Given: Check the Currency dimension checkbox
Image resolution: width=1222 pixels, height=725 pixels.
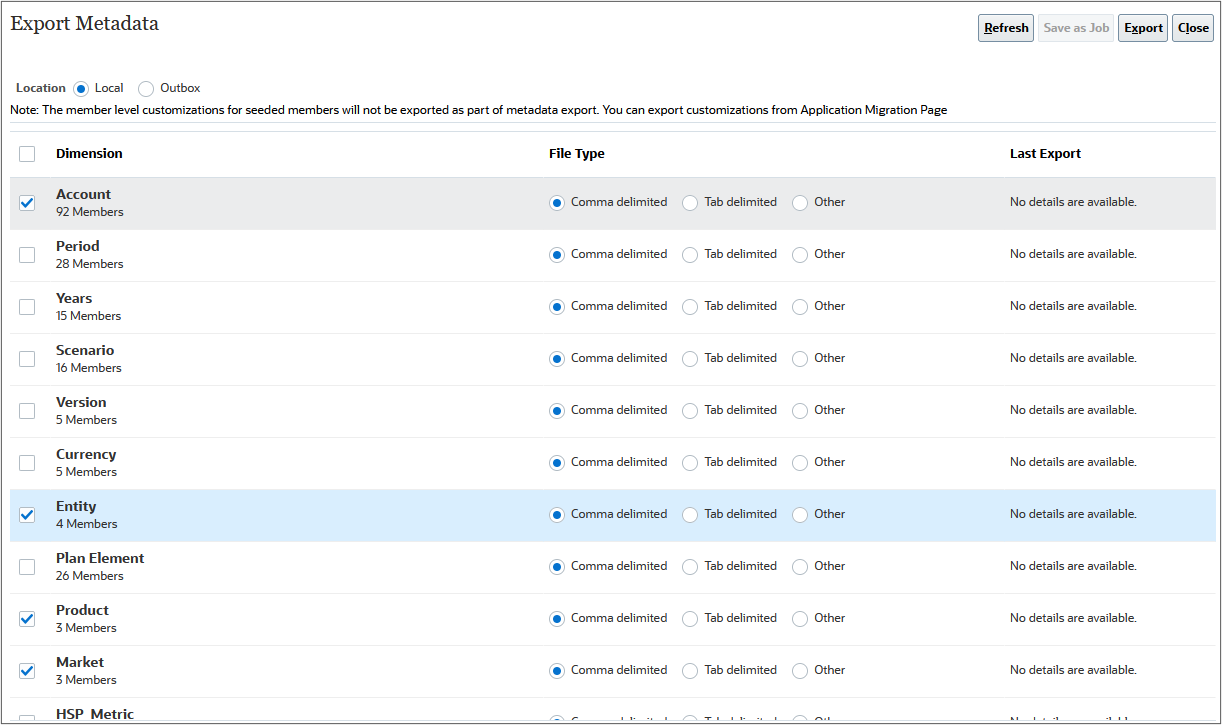Looking at the screenshot, I should (x=26, y=462).
